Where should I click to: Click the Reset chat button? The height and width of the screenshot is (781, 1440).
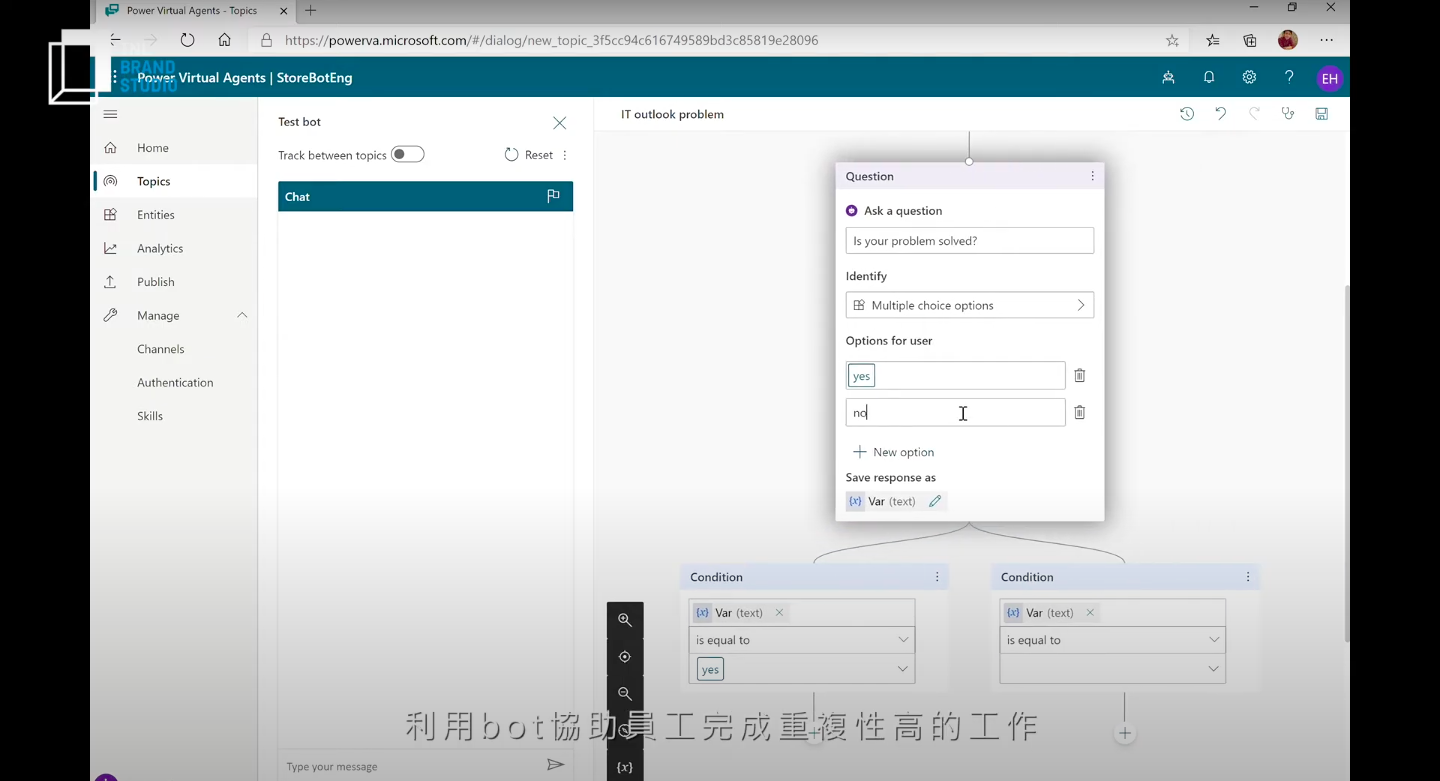[528, 155]
